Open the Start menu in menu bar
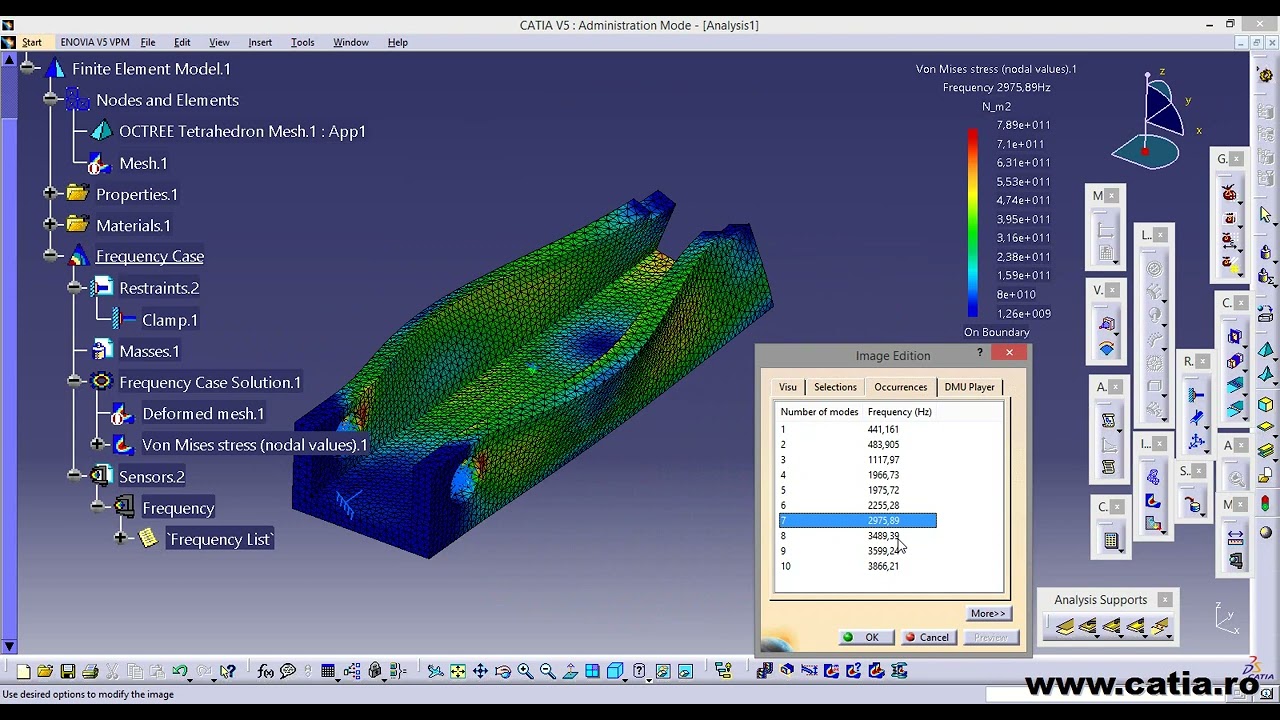1280x720 pixels. (x=32, y=42)
